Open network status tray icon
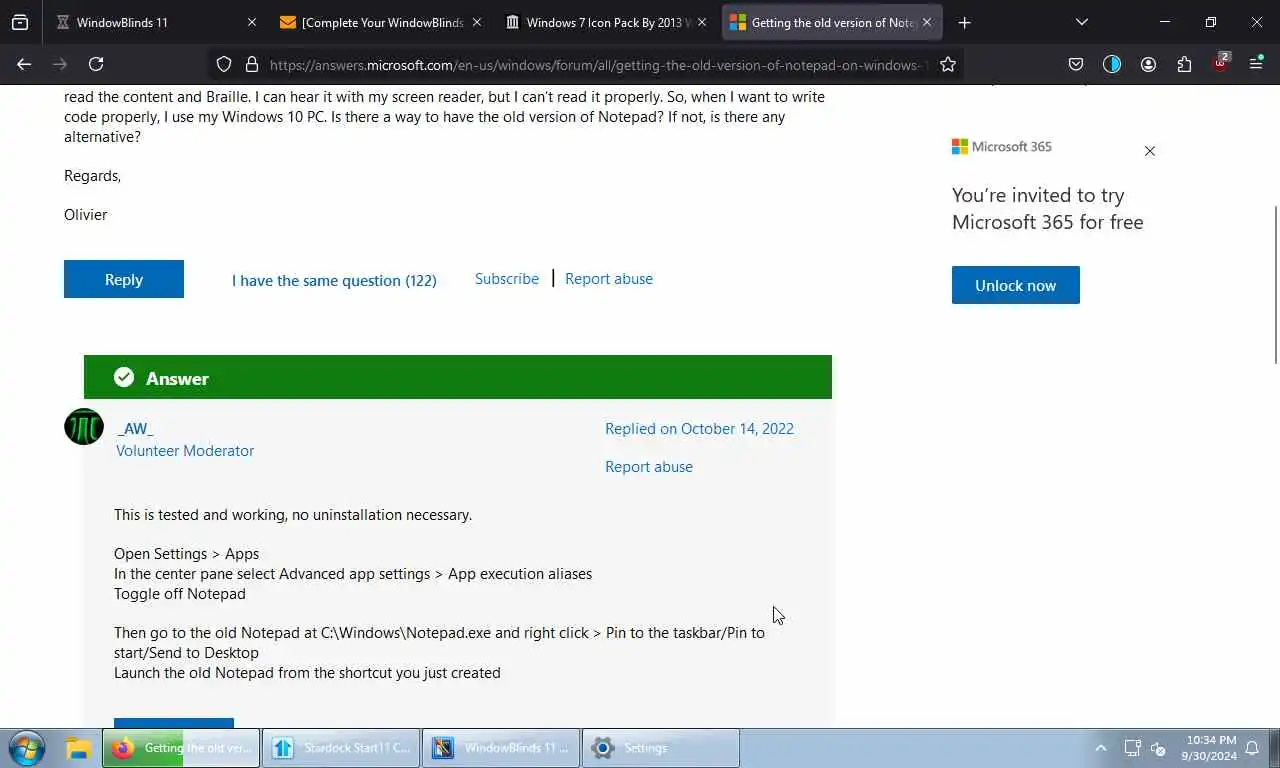This screenshot has width=1280, height=768. (1132, 748)
